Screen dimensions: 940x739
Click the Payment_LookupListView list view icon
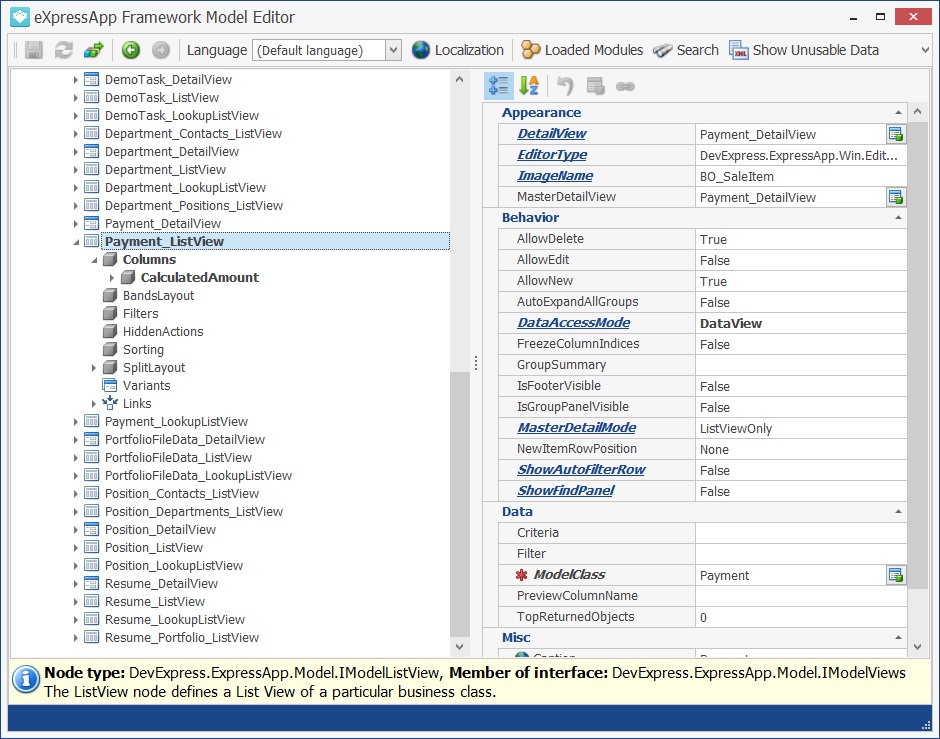92,421
